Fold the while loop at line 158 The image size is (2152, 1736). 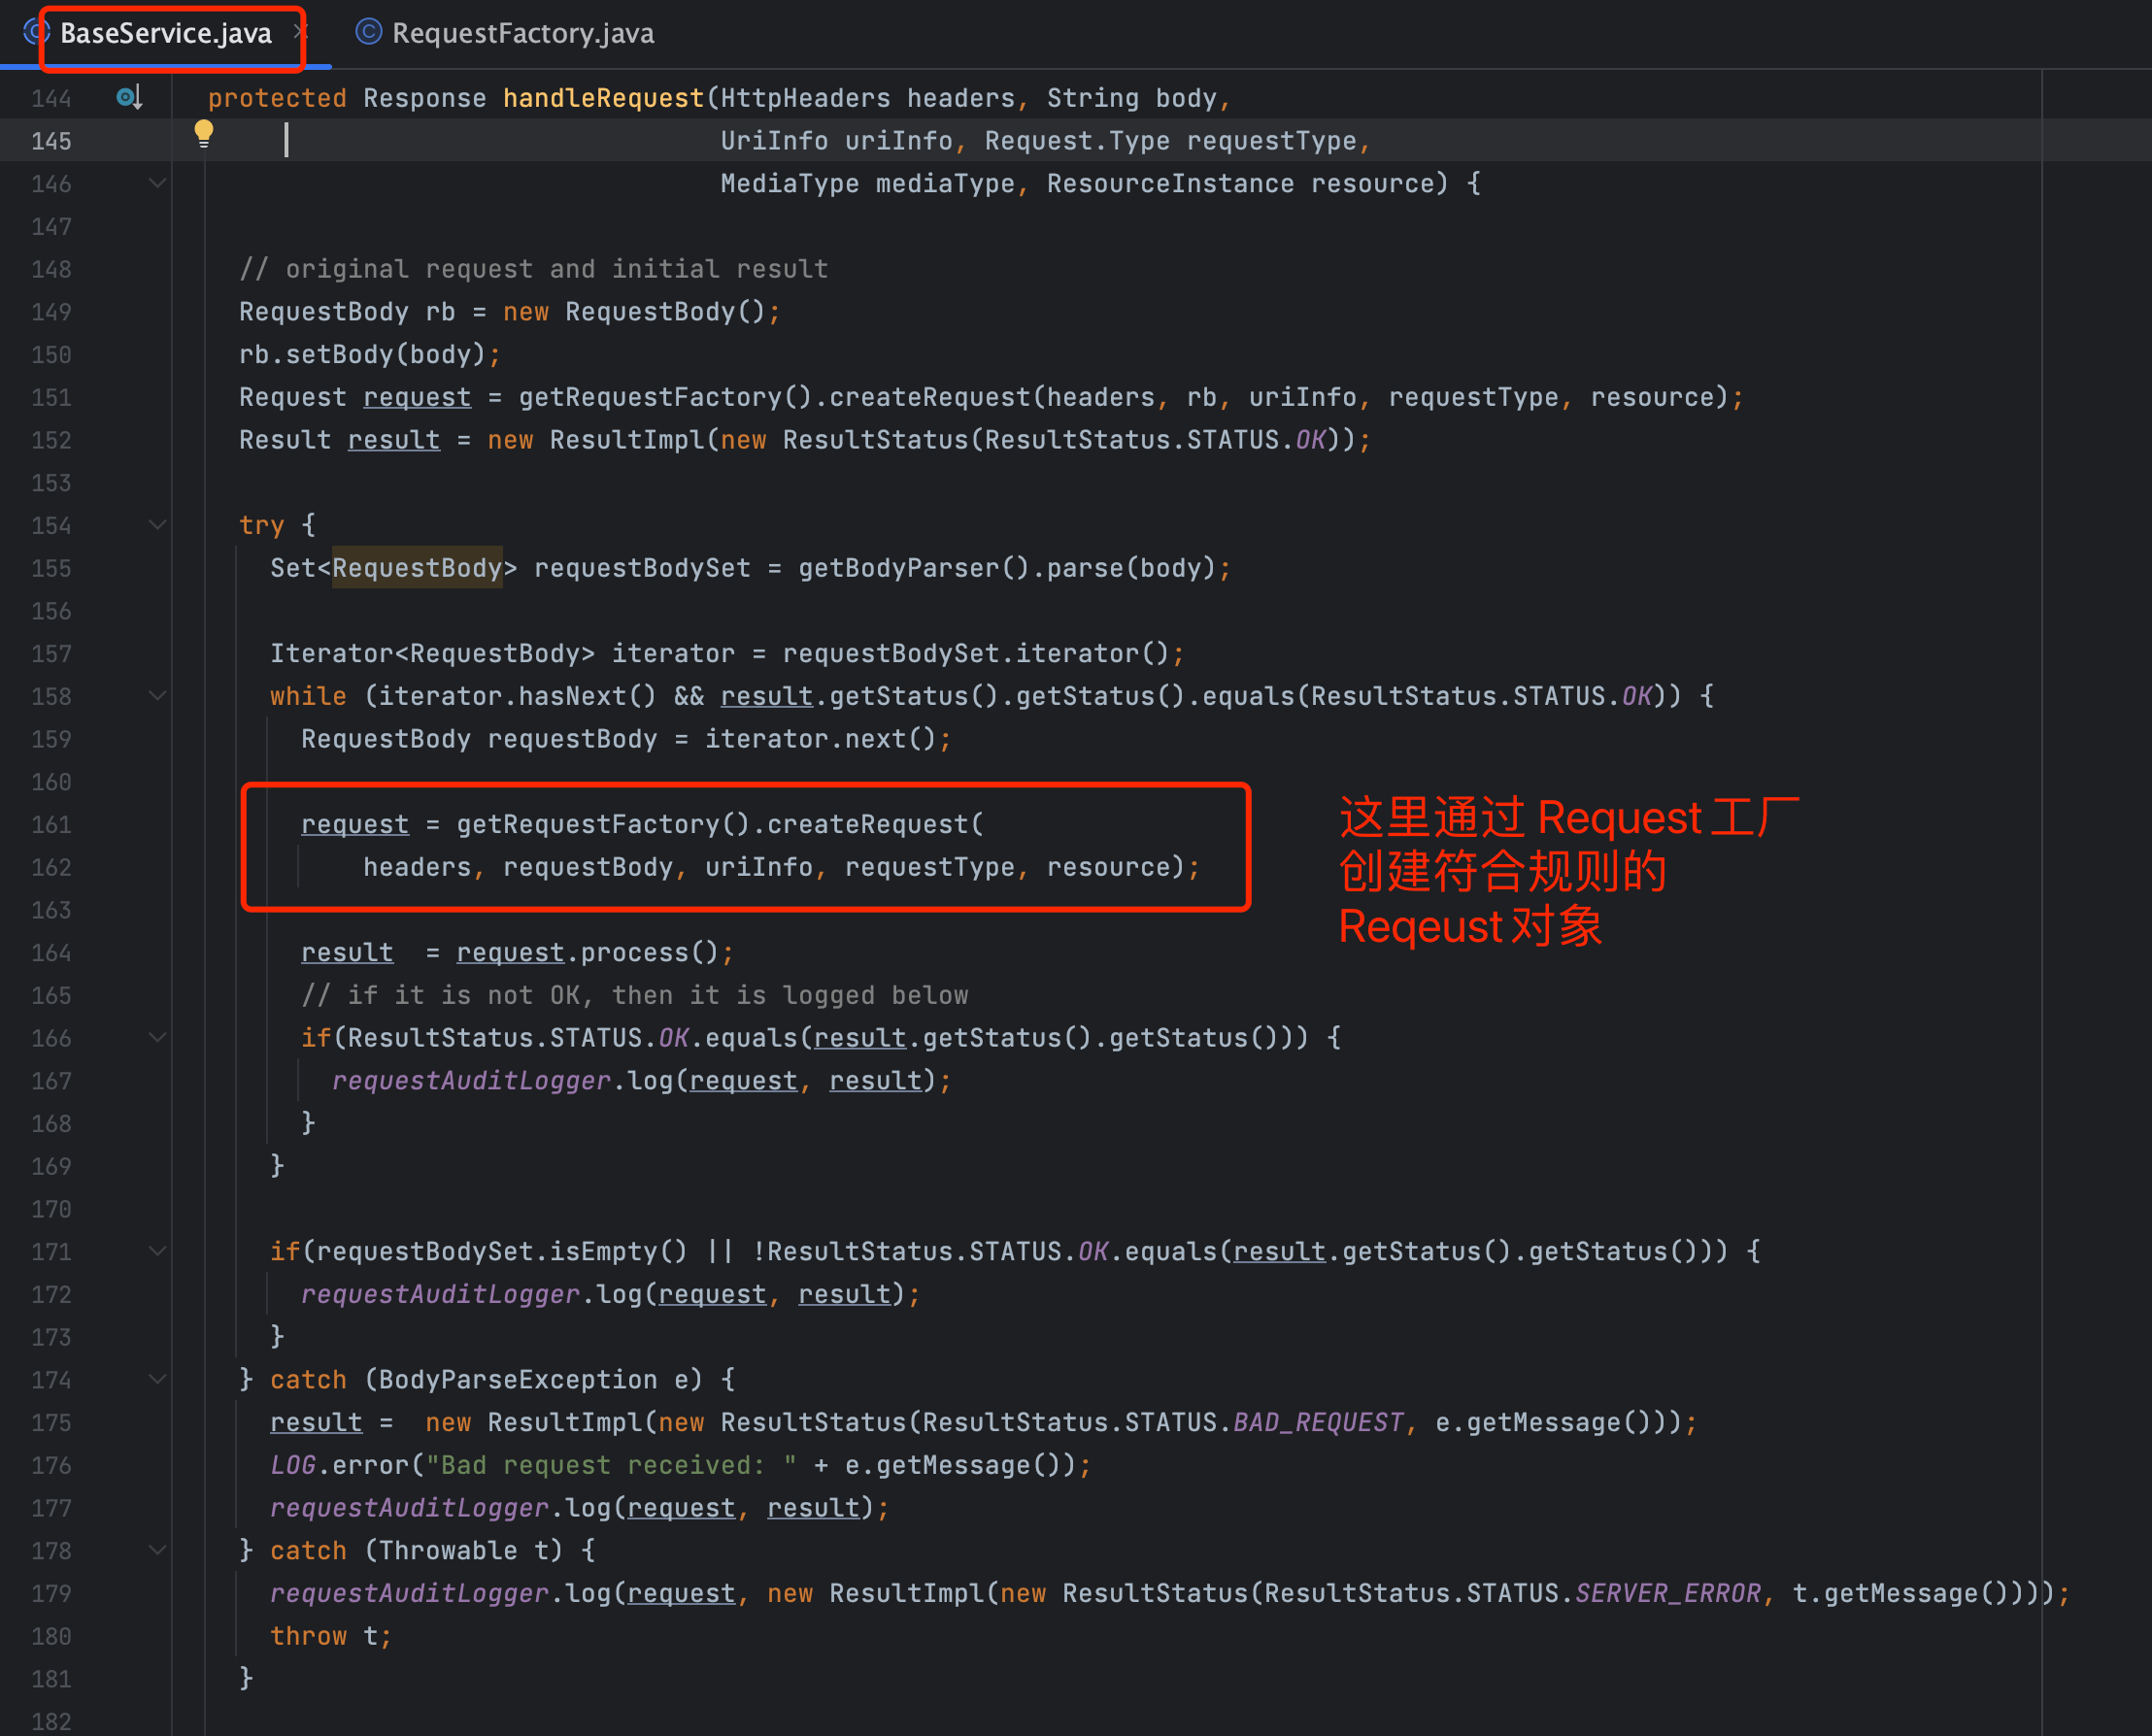pos(157,696)
